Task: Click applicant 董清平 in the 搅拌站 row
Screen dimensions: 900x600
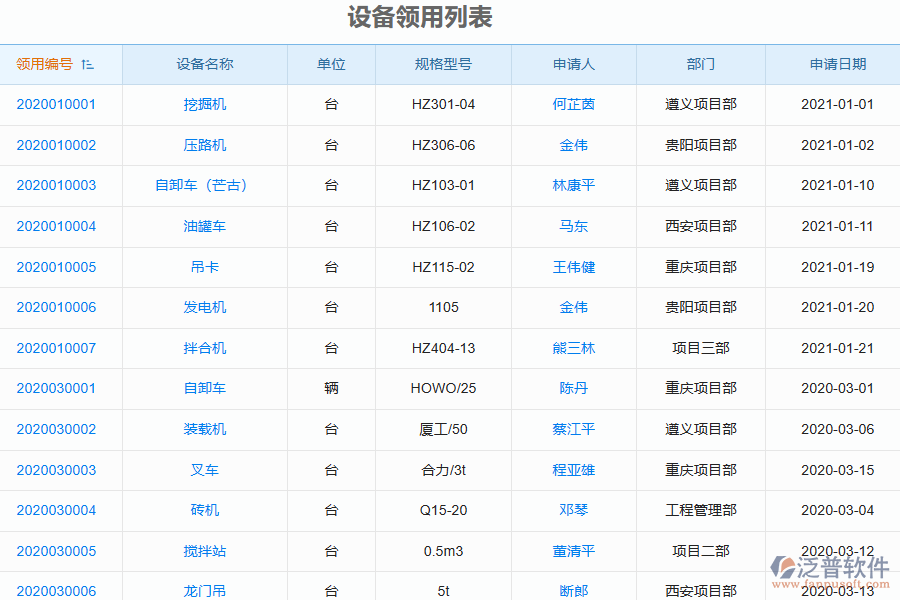Action: (572, 551)
